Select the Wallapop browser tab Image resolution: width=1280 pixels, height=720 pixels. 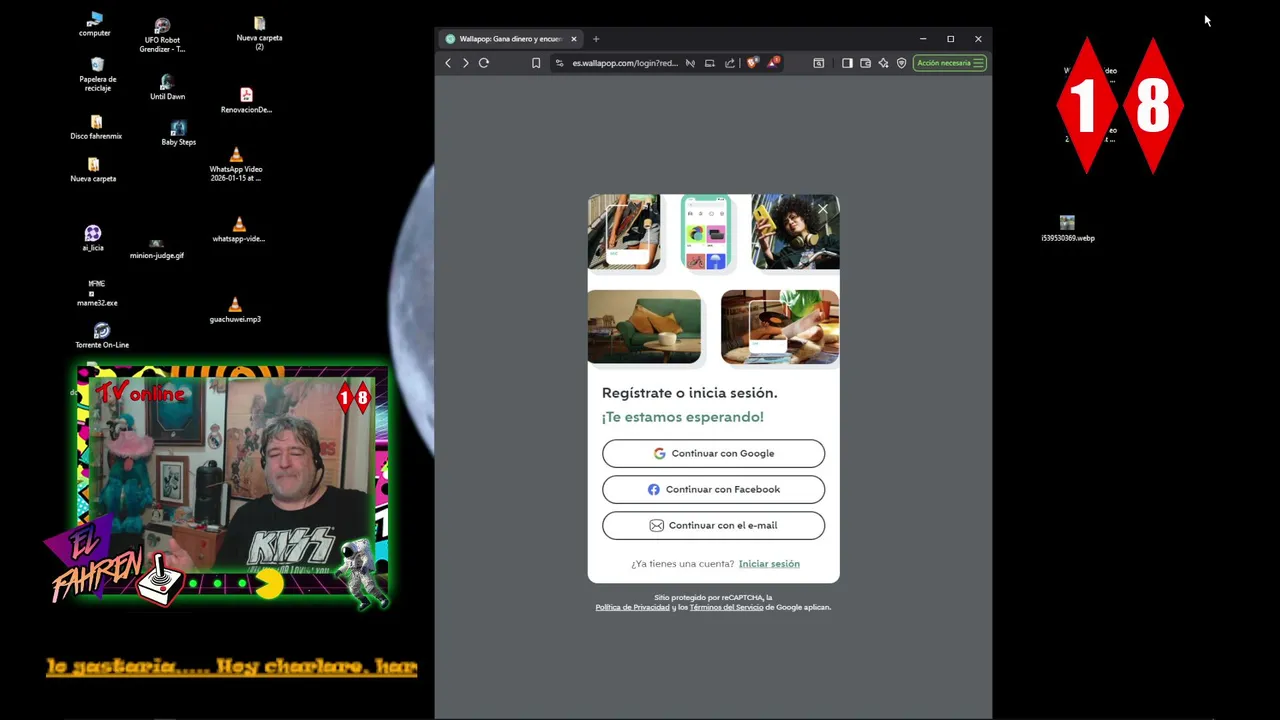511,39
